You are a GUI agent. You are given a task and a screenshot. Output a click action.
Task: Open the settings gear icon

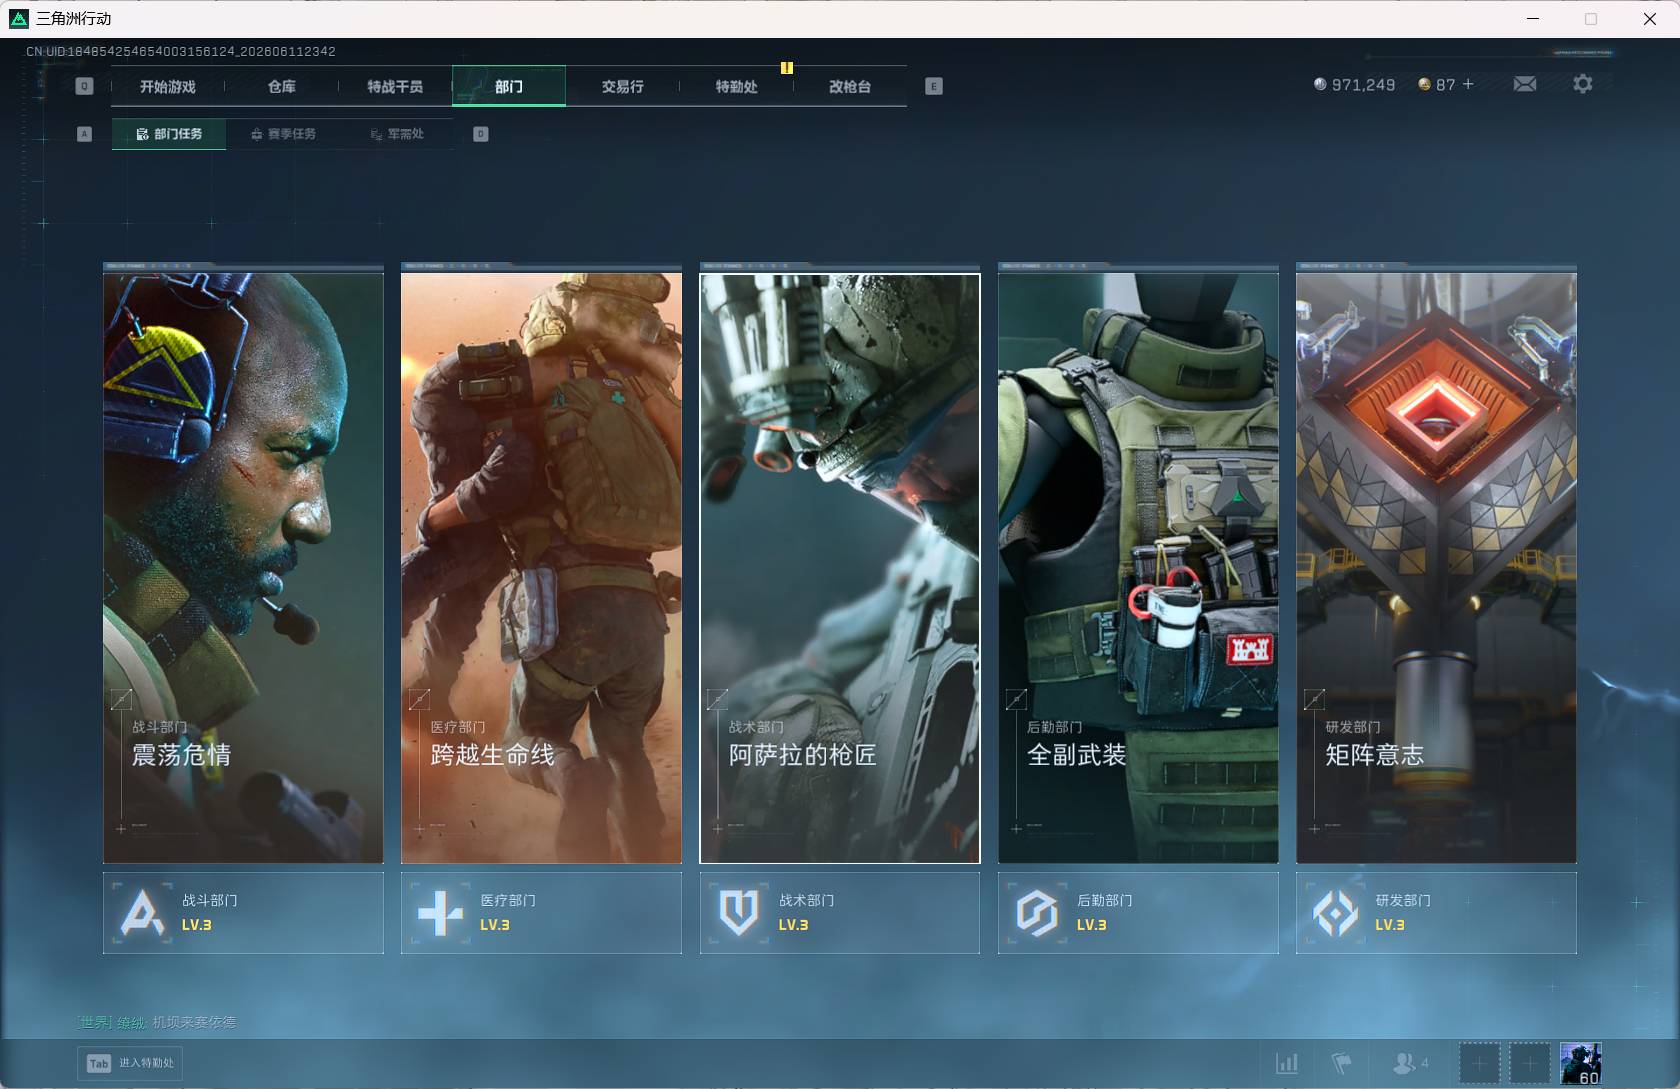click(x=1582, y=84)
